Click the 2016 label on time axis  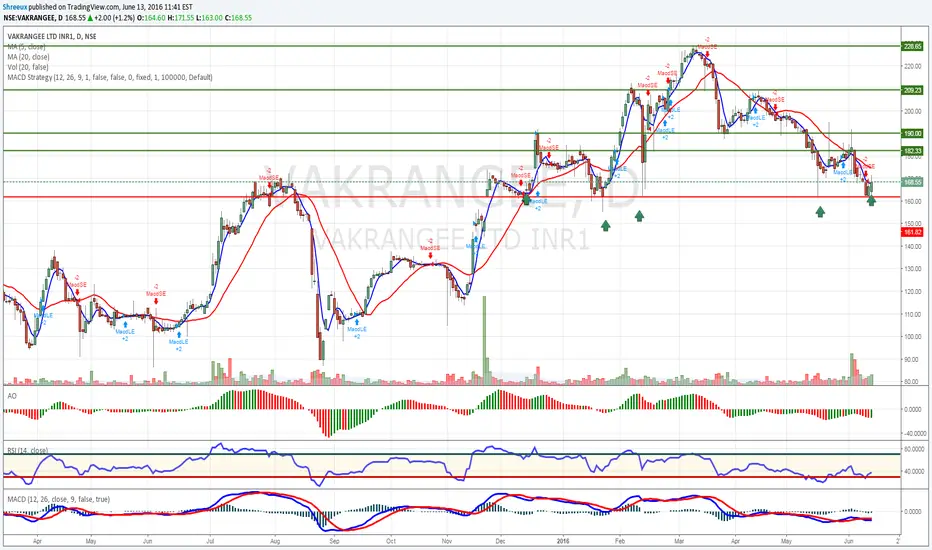point(563,541)
